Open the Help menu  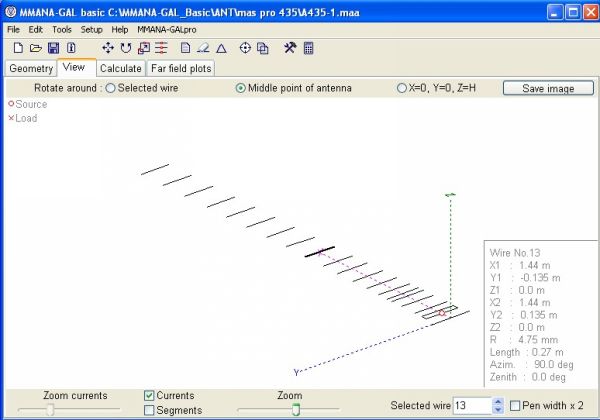pos(120,29)
